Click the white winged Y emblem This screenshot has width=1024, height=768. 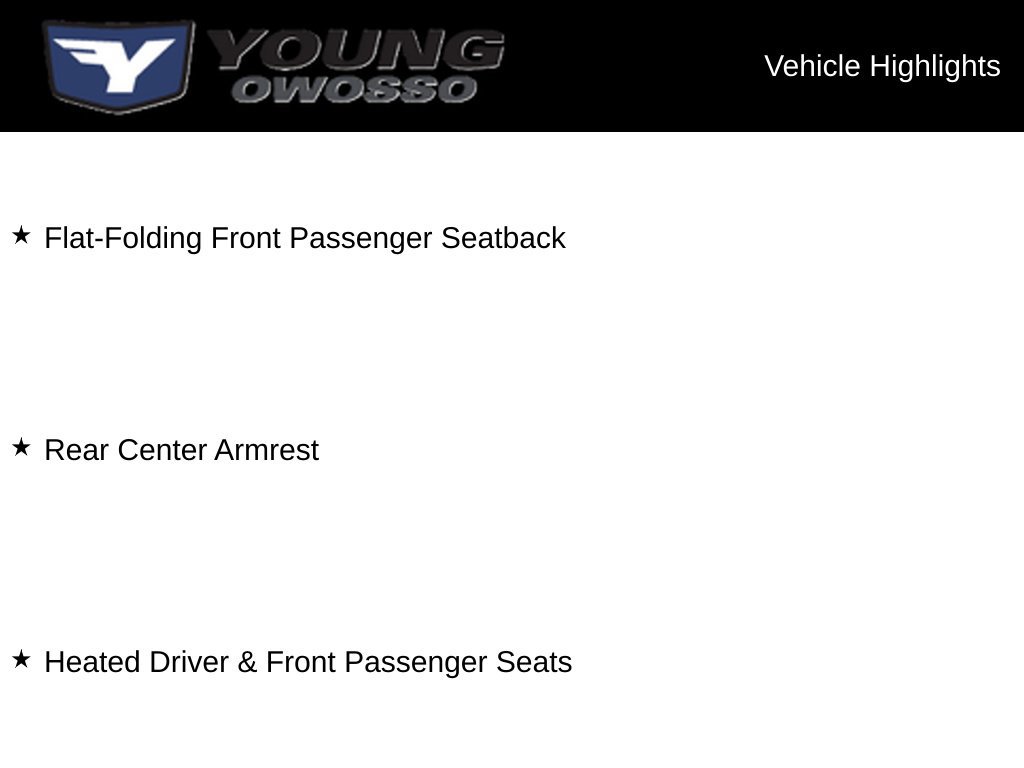pos(115,64)
